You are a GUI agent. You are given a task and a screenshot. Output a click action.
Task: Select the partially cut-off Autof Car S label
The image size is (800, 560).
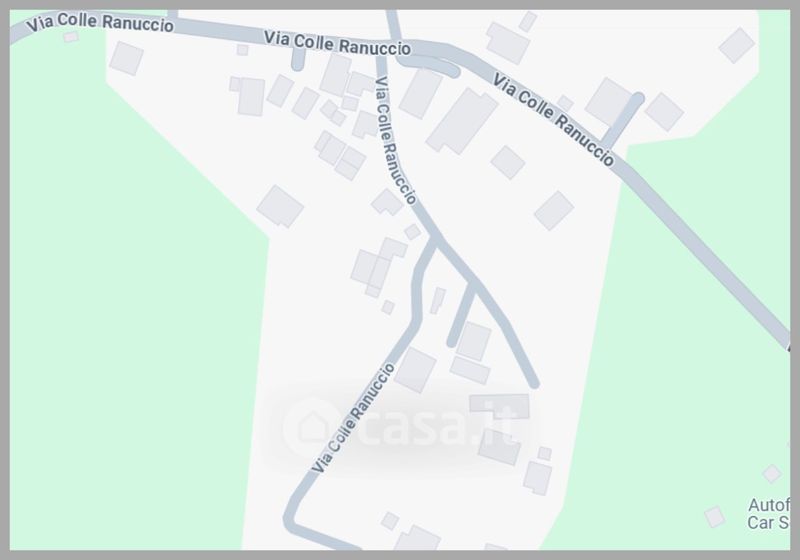pos(769,514)
